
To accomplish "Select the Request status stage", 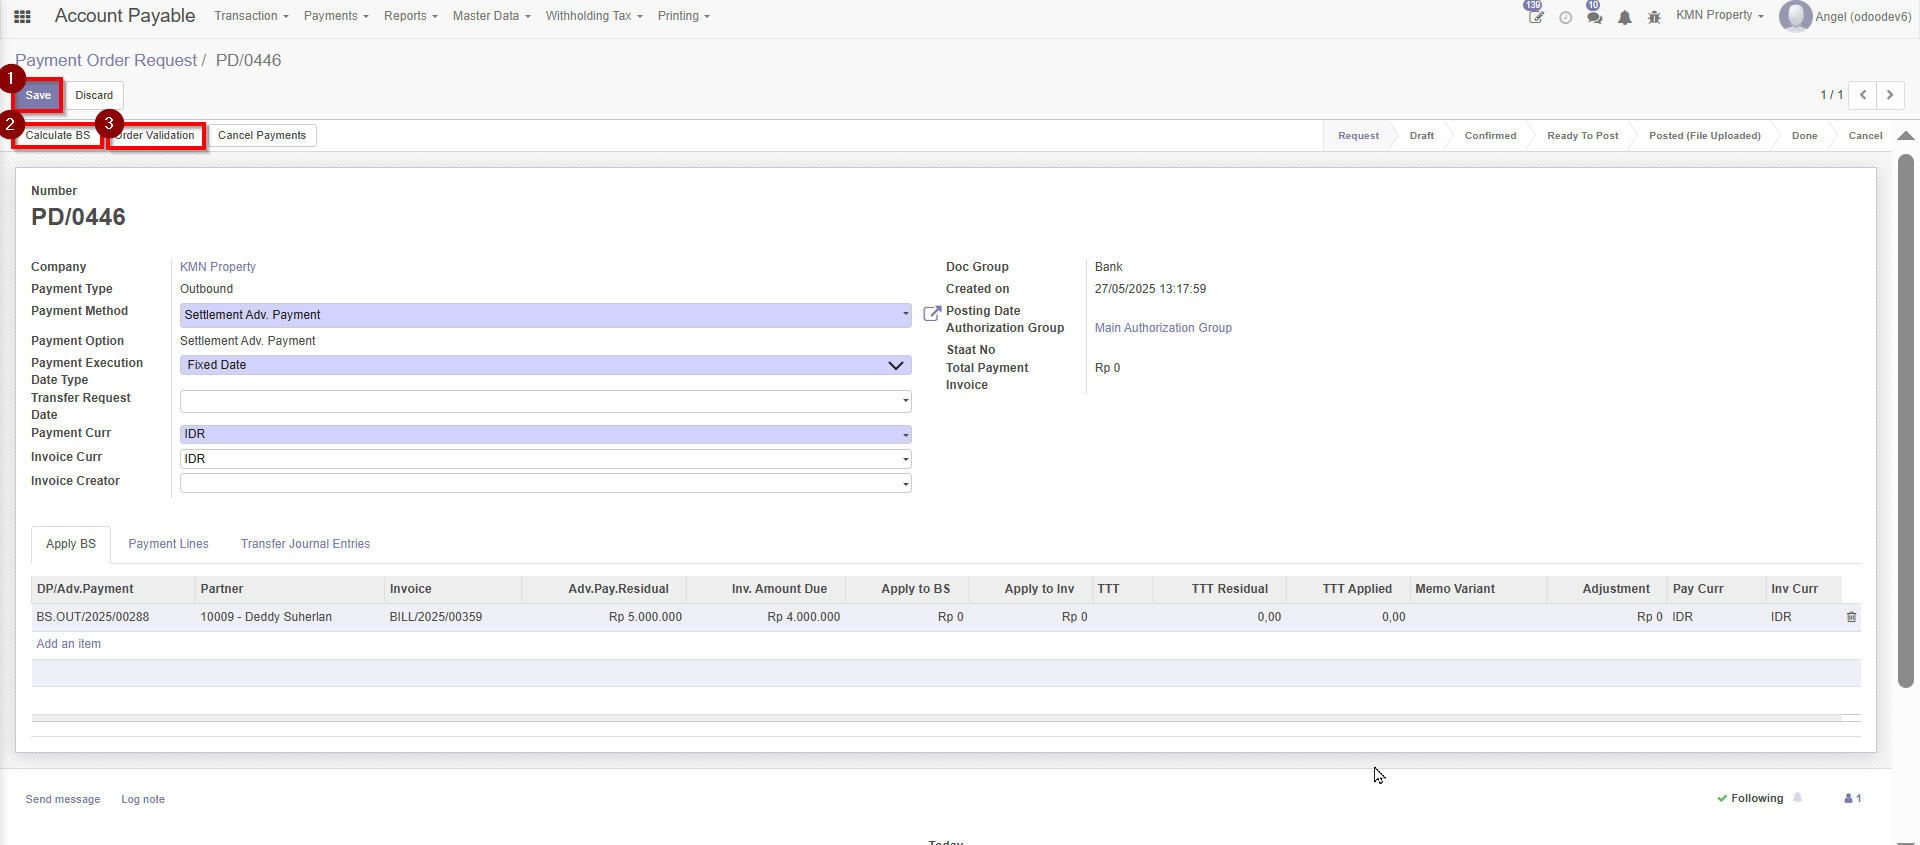I will tap(1358, 136).
